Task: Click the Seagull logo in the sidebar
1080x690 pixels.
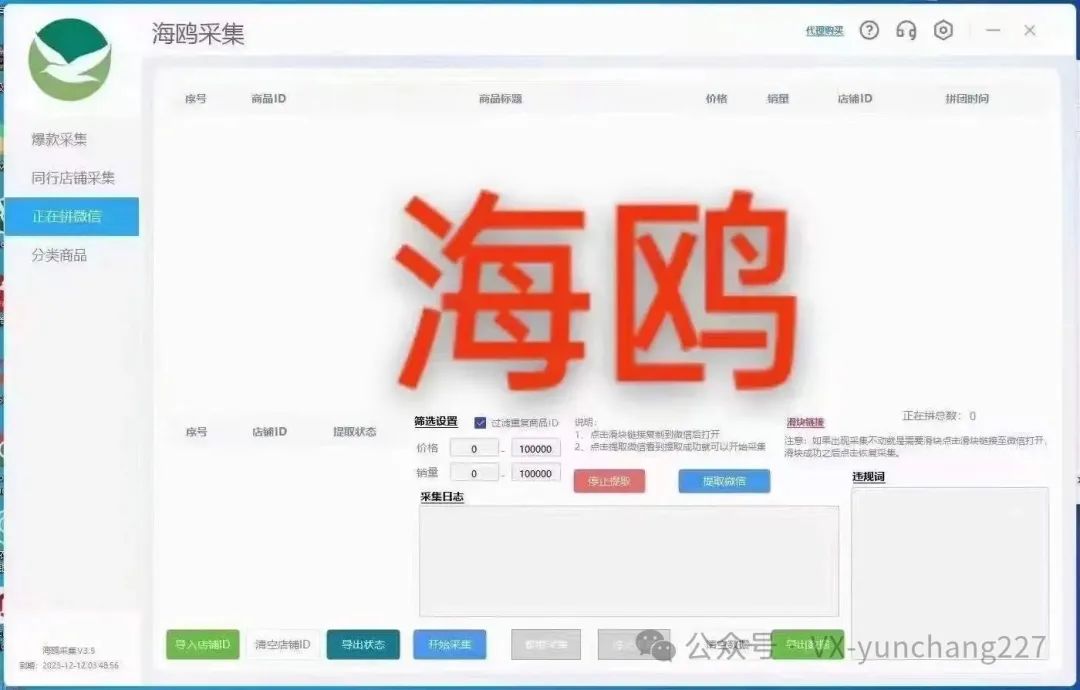Action: [x=70, y=60]
